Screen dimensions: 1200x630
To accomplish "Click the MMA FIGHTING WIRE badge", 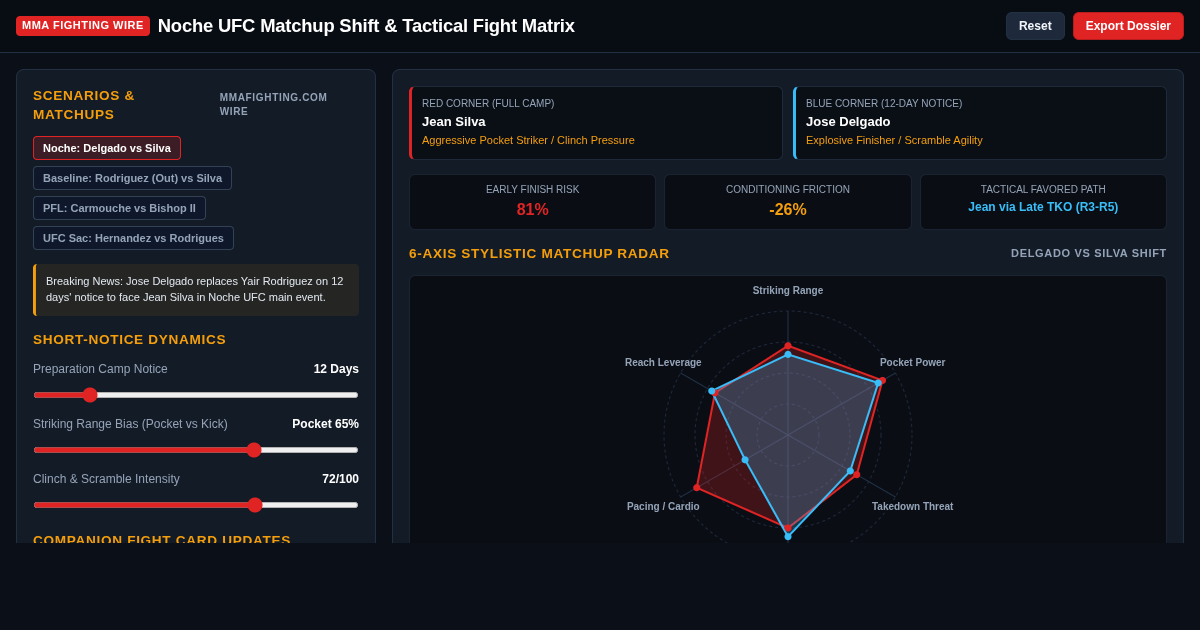I will click(83, 26).
